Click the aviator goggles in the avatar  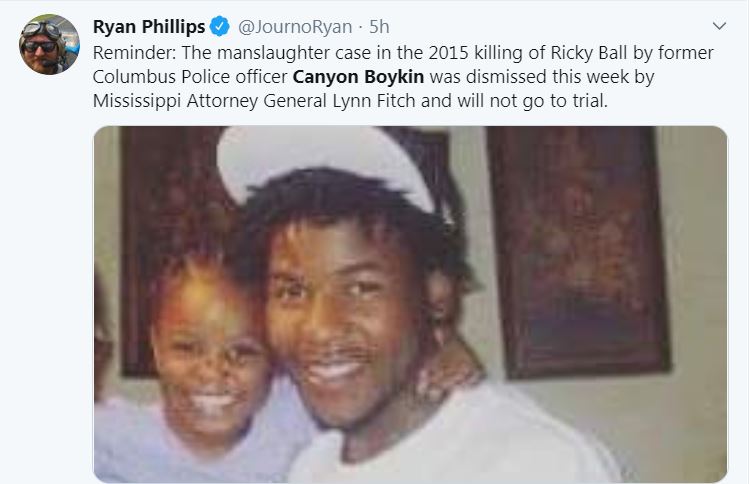pyautogui.click(x=42, y=30)
